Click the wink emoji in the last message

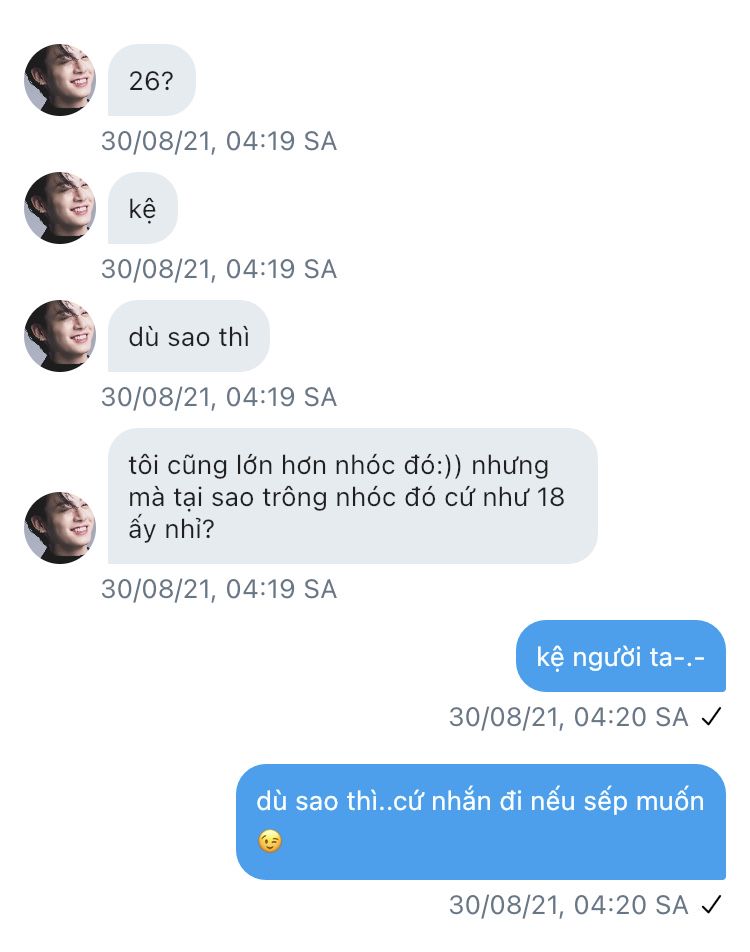coord(269,842)
